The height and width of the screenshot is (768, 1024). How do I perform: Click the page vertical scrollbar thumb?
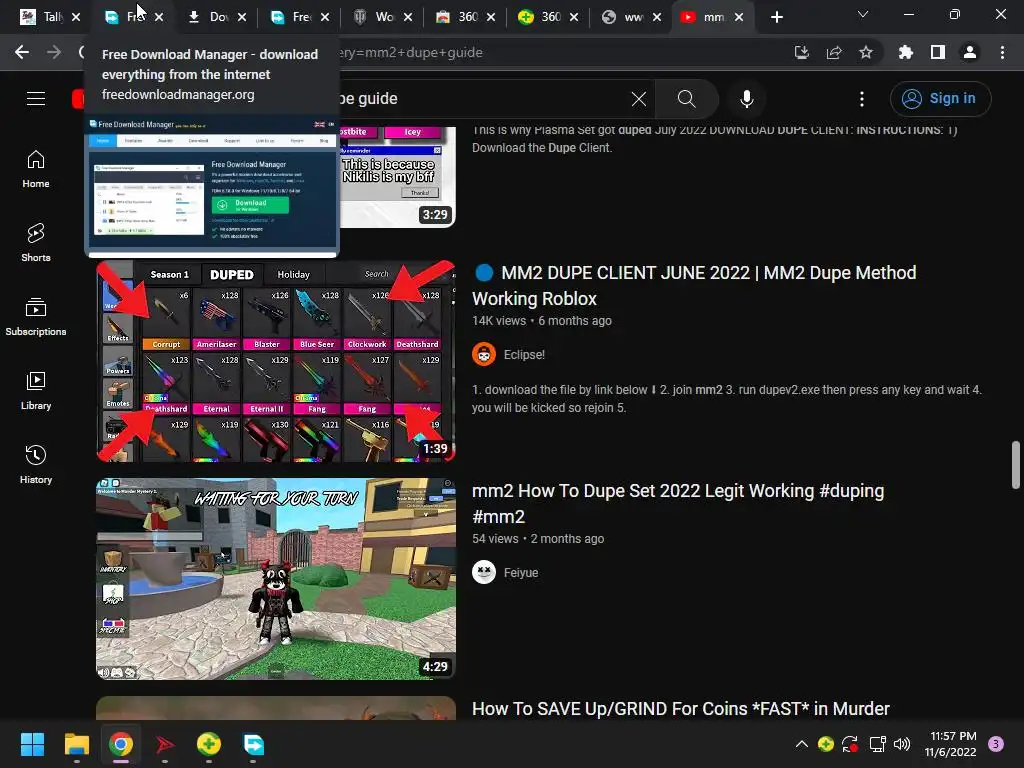pos(1016,465)
